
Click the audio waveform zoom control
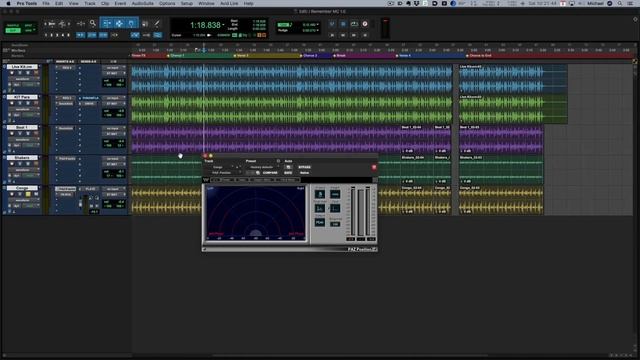coord(52,24)
